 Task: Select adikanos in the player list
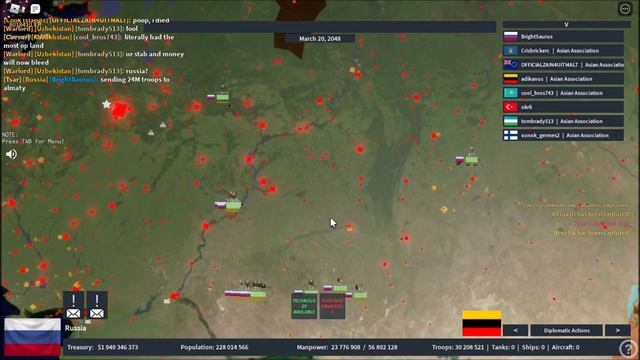[563, 79]
